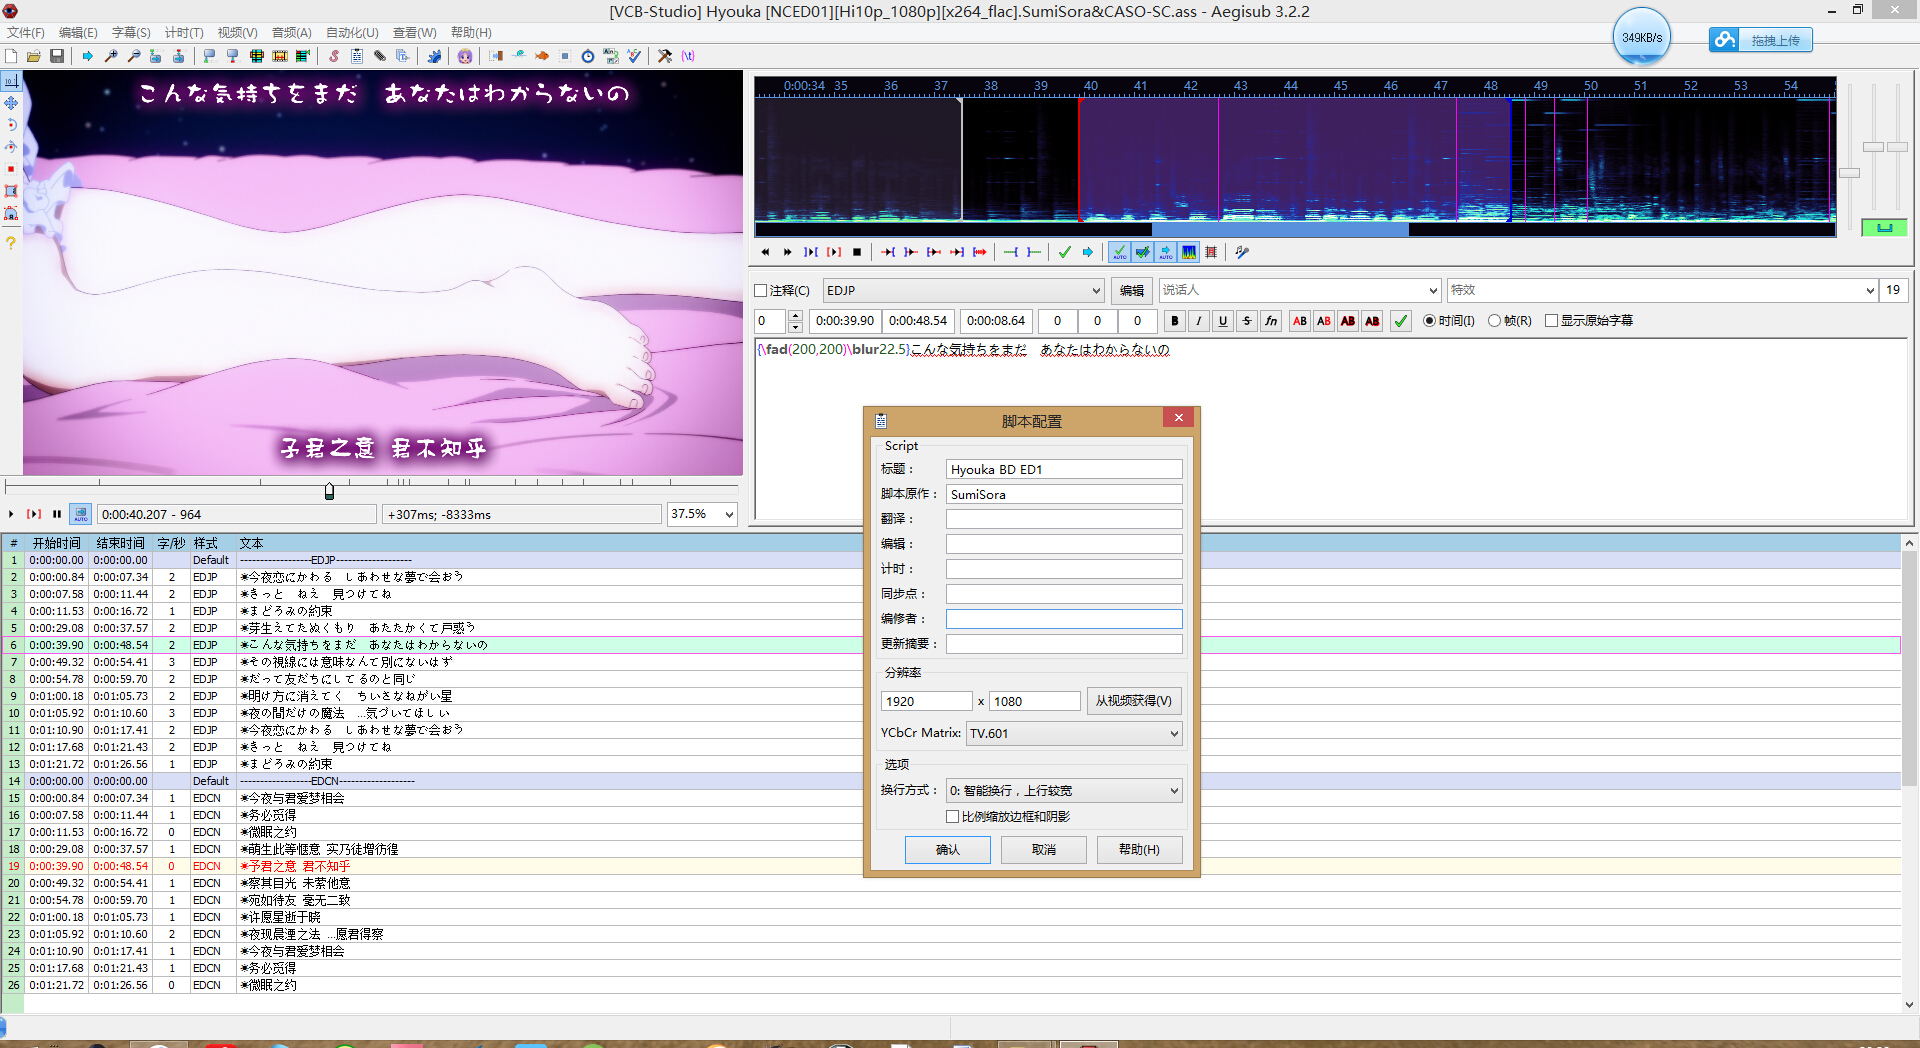
Task: Click the 确认 button in script dialog
Action: 948,850
